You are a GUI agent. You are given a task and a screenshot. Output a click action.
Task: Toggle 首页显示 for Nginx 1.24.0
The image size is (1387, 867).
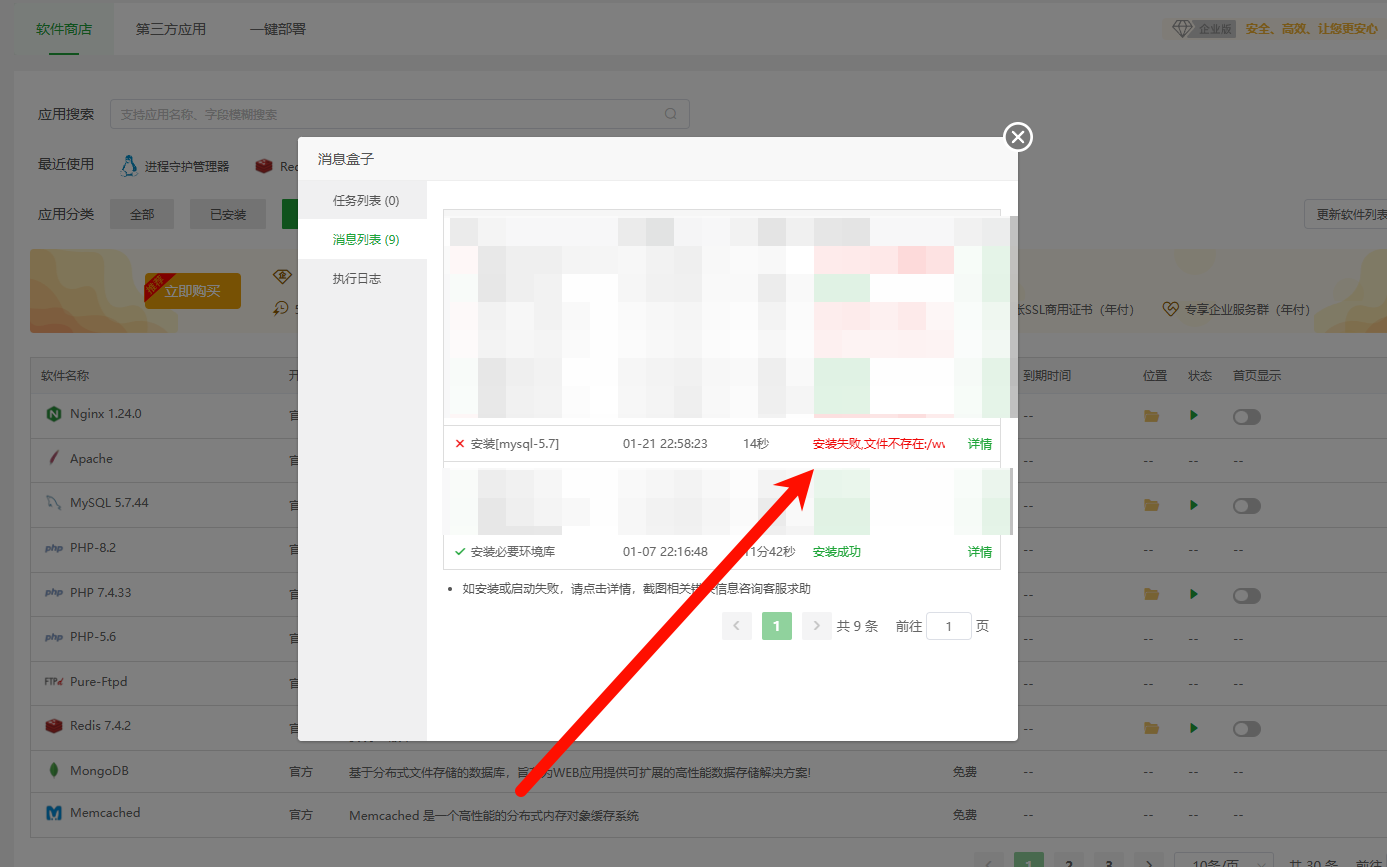click(x=1247, y=417)
